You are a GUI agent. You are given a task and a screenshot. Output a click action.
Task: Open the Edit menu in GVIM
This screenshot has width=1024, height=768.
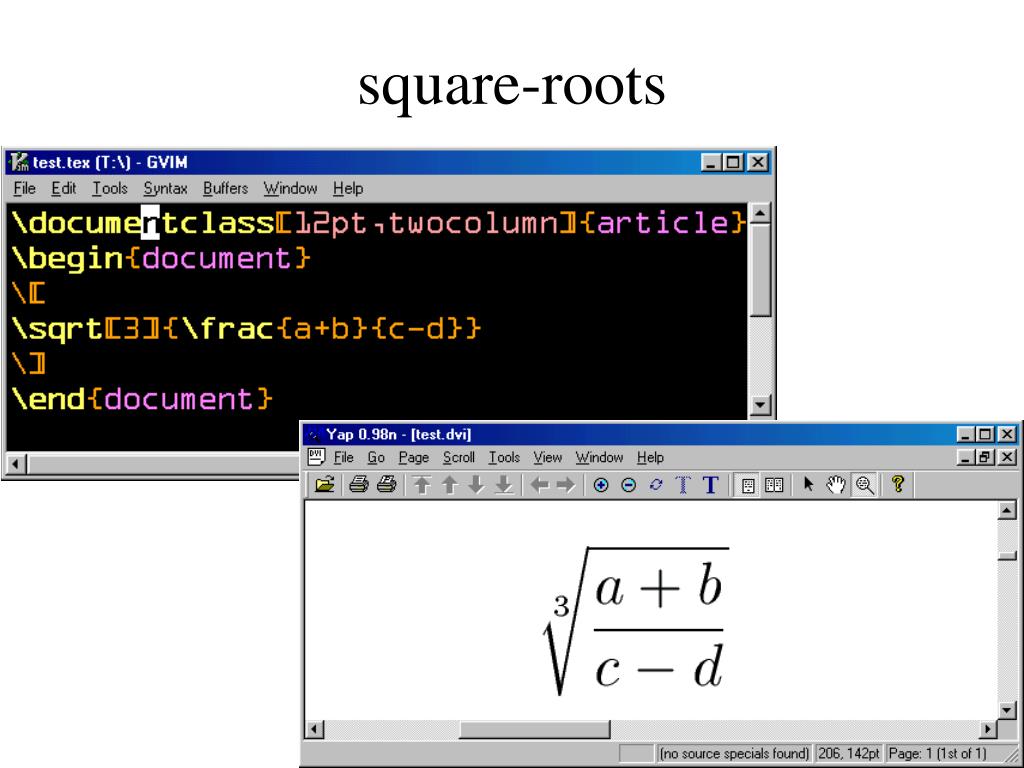point(63,188)
